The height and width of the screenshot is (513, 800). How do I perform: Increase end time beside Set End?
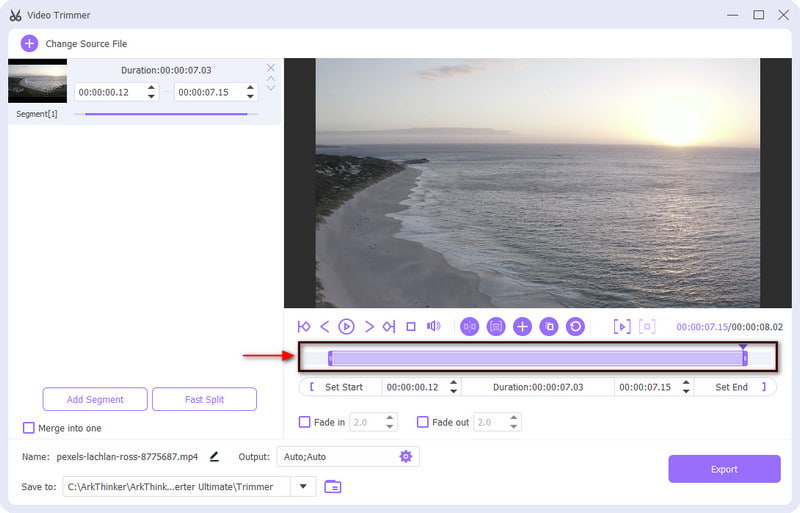[686, 382]
